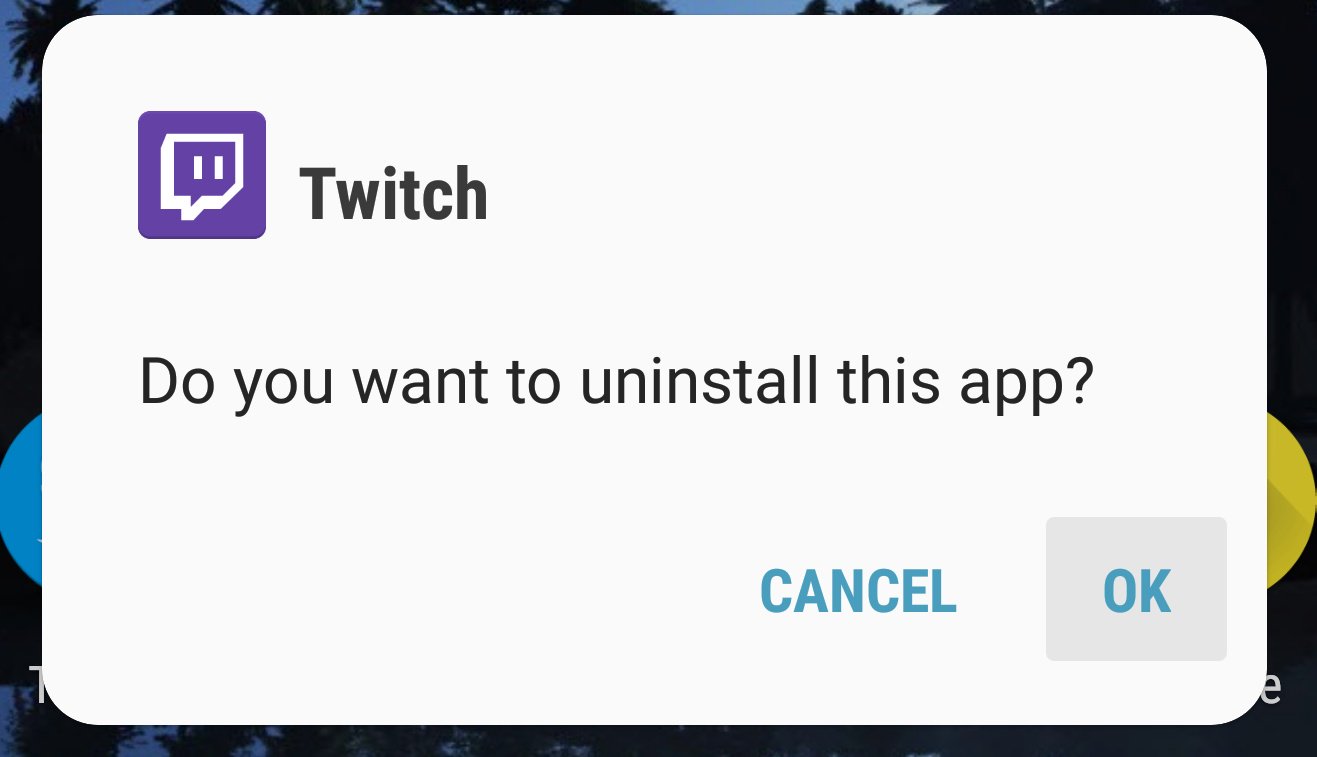Select the blue circular app icon behind dialog
The image size is (1317, 757).
pyautogui.click(x=20, y=500)
